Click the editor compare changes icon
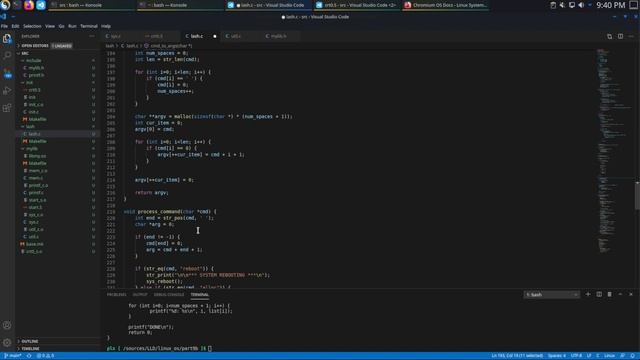Viewport: 640px width, 360px height. (609, 36)
